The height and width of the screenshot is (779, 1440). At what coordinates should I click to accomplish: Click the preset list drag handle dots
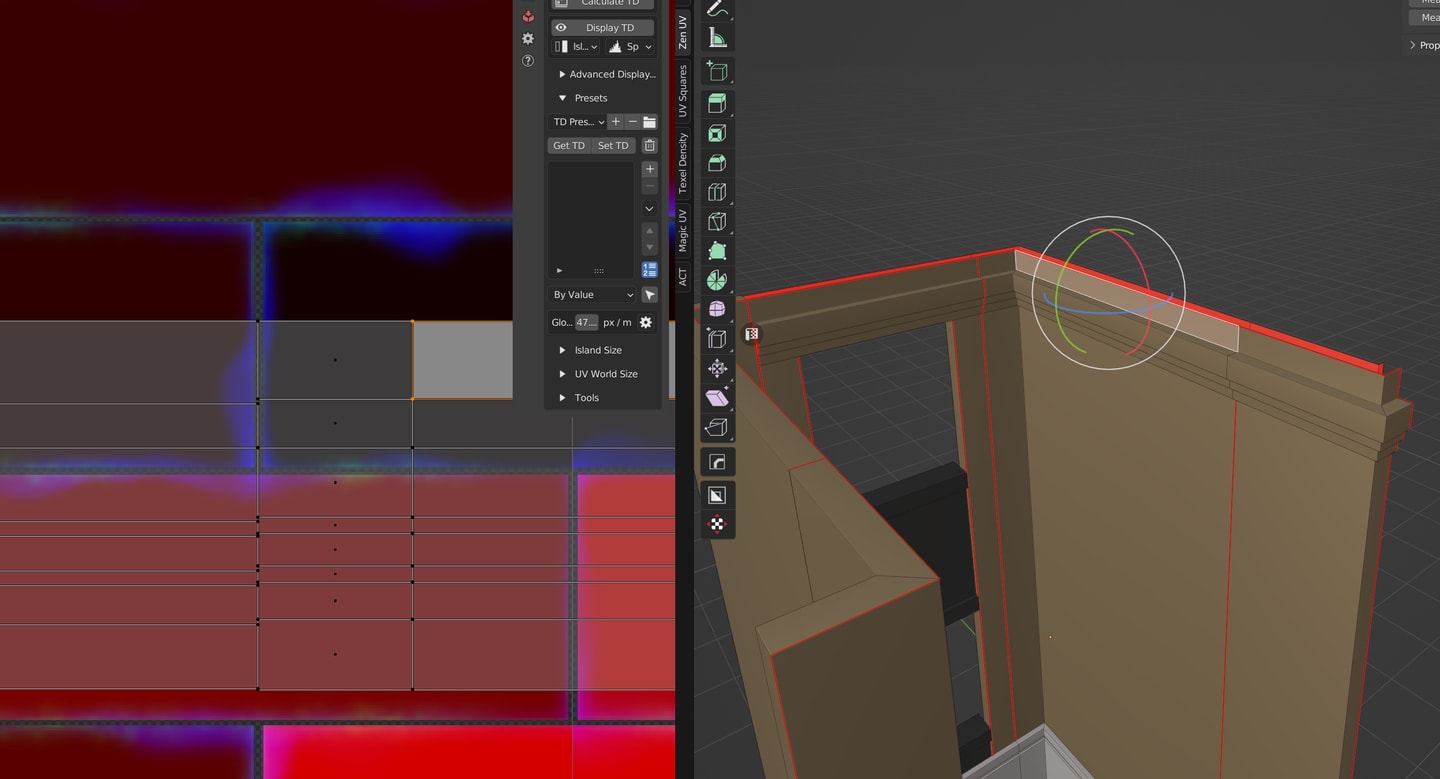coord(599,271)
